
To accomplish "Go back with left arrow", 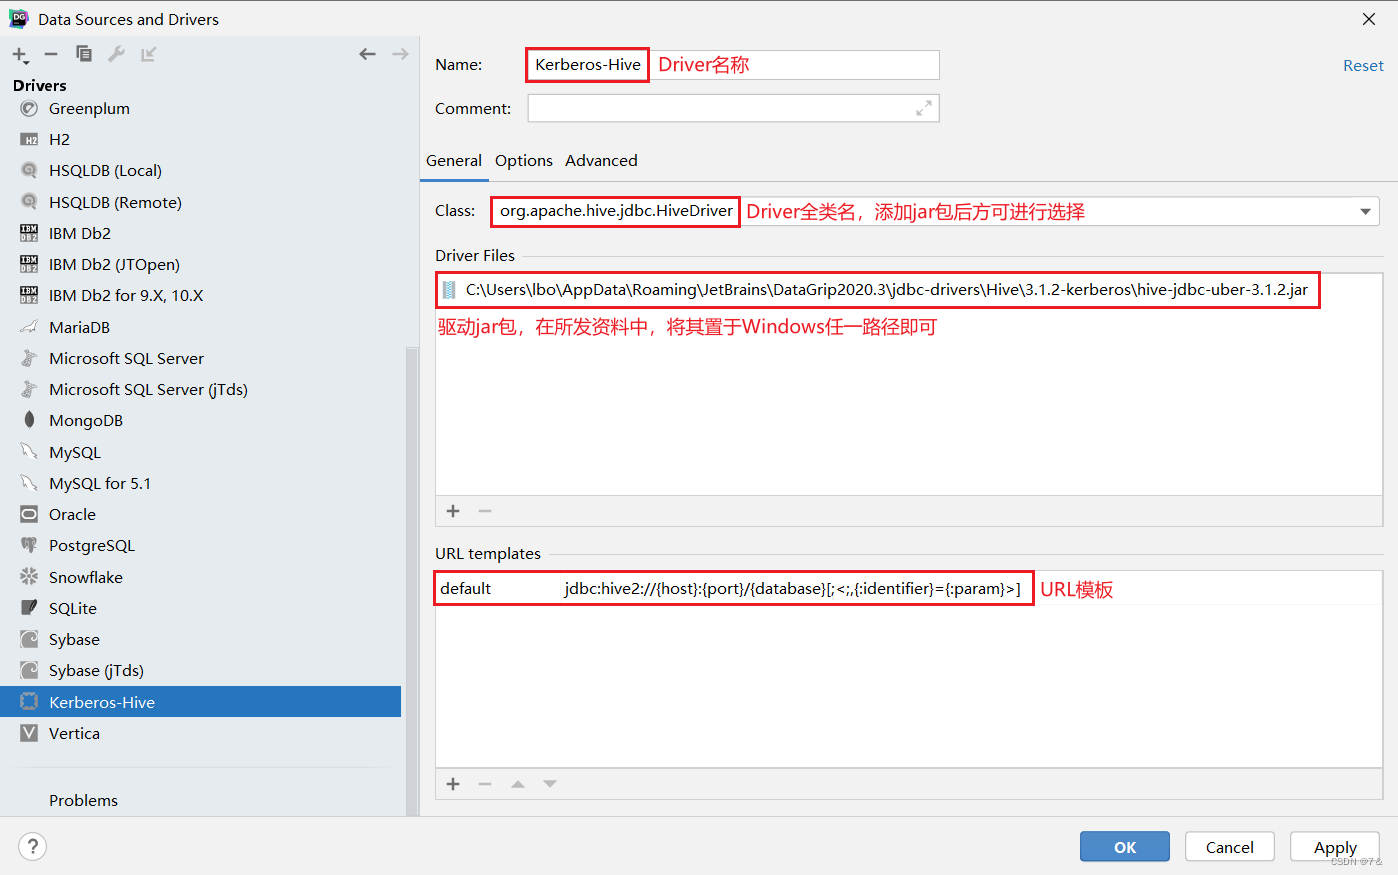I will click(x=367, y=54).
